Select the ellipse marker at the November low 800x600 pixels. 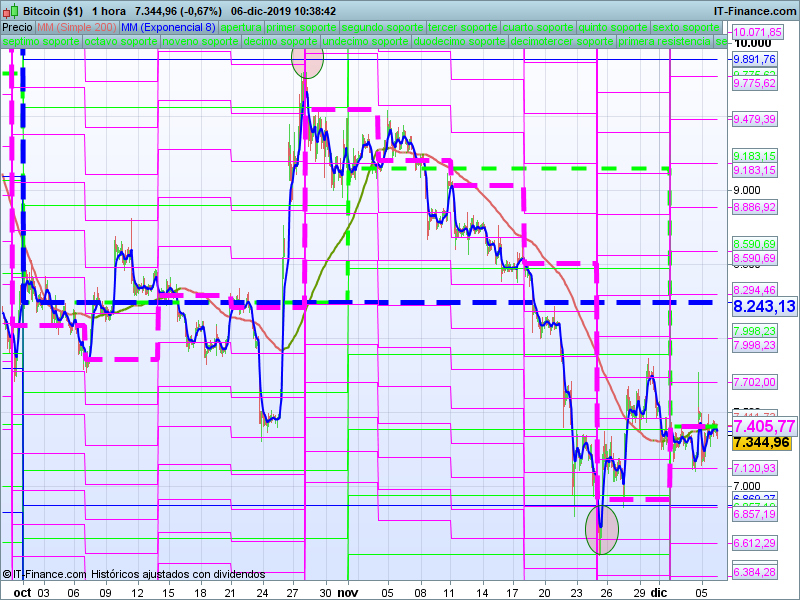[x=602, y=528]
